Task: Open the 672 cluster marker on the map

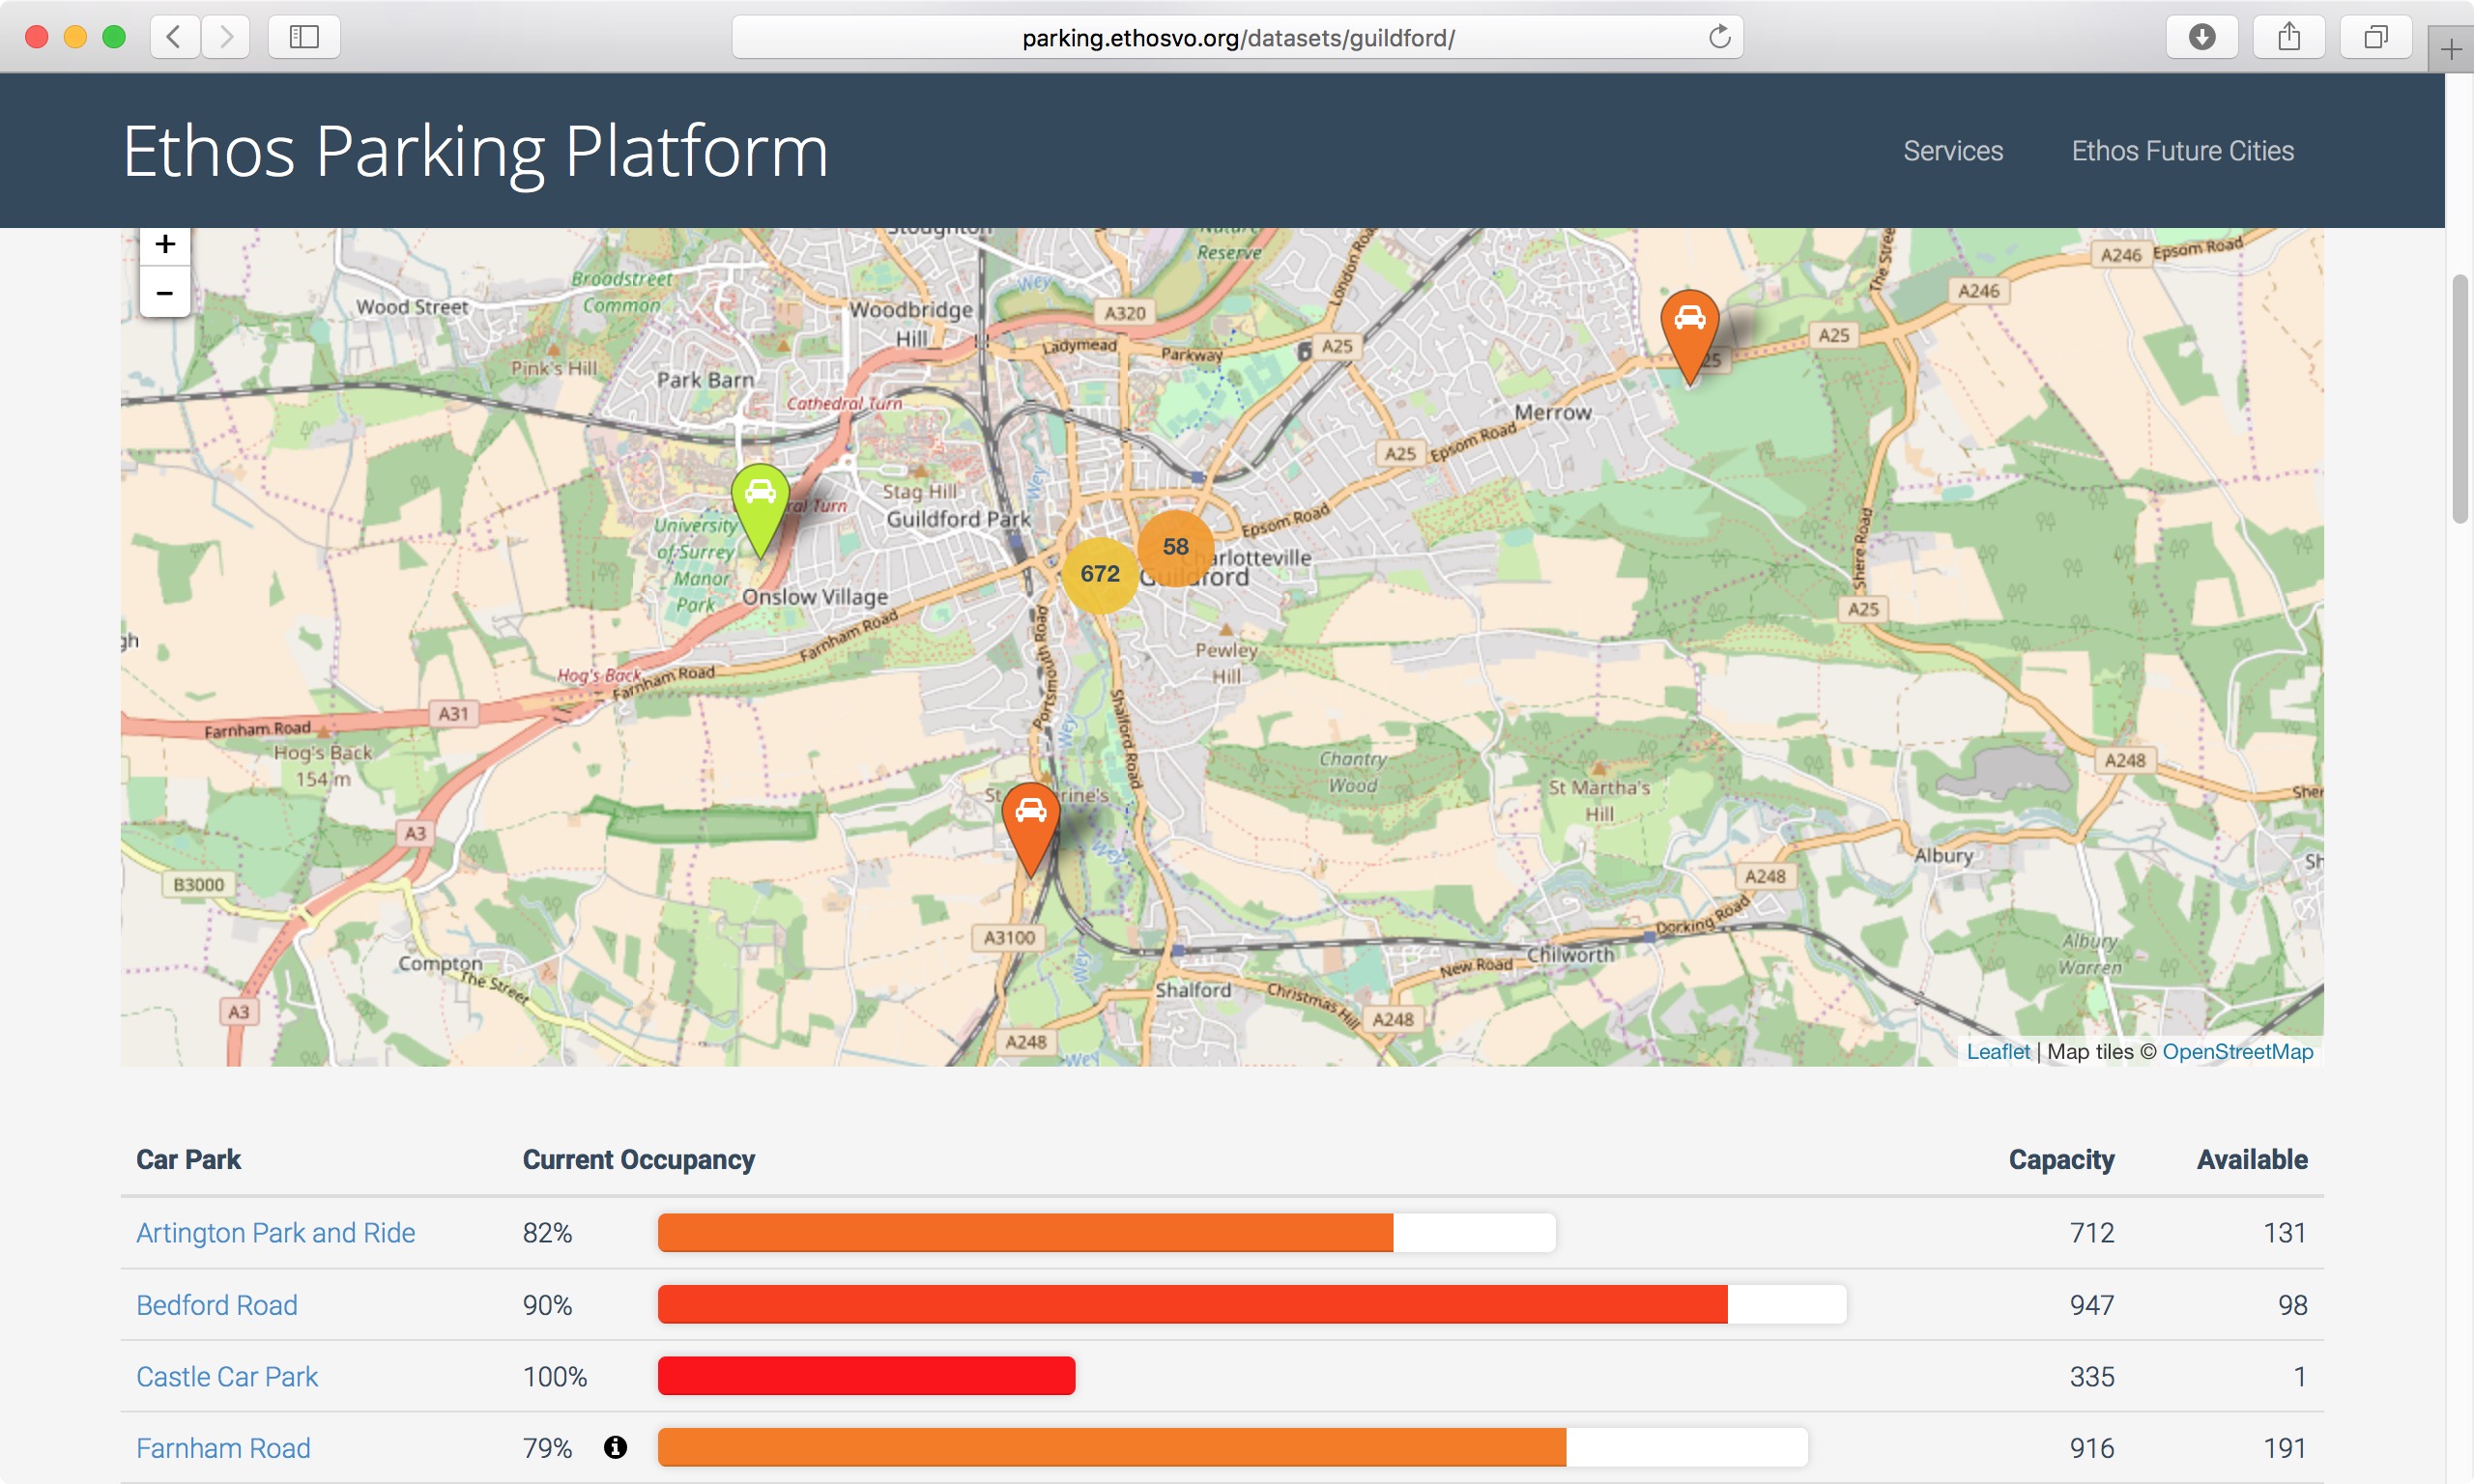Action: point(1099,574)
